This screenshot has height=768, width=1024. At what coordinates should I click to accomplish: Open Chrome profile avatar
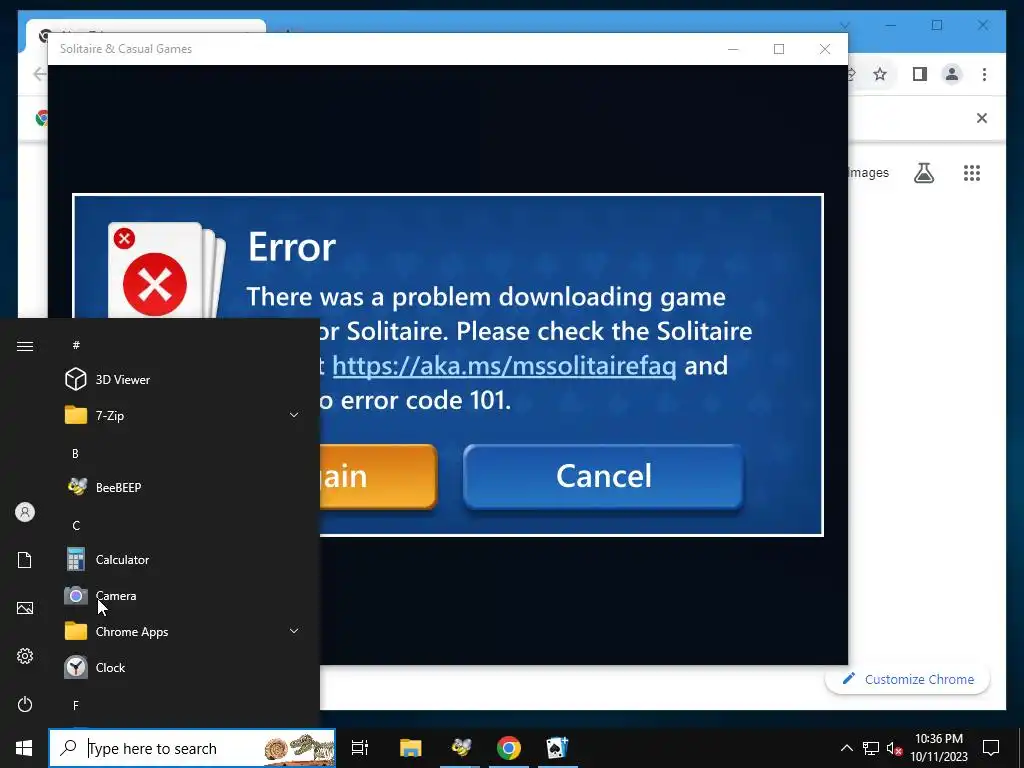[x=952, y=74]
